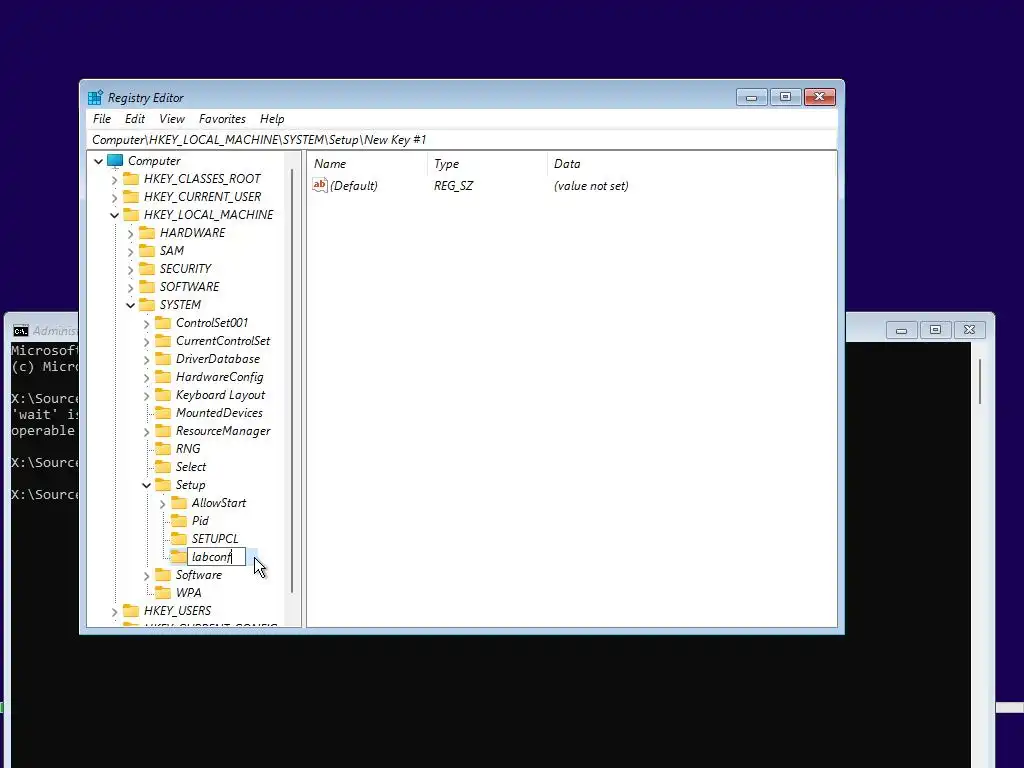Select the Software key under SYSTEM
This screenshot has width=1024, height=768.
(x=199, y=575)
